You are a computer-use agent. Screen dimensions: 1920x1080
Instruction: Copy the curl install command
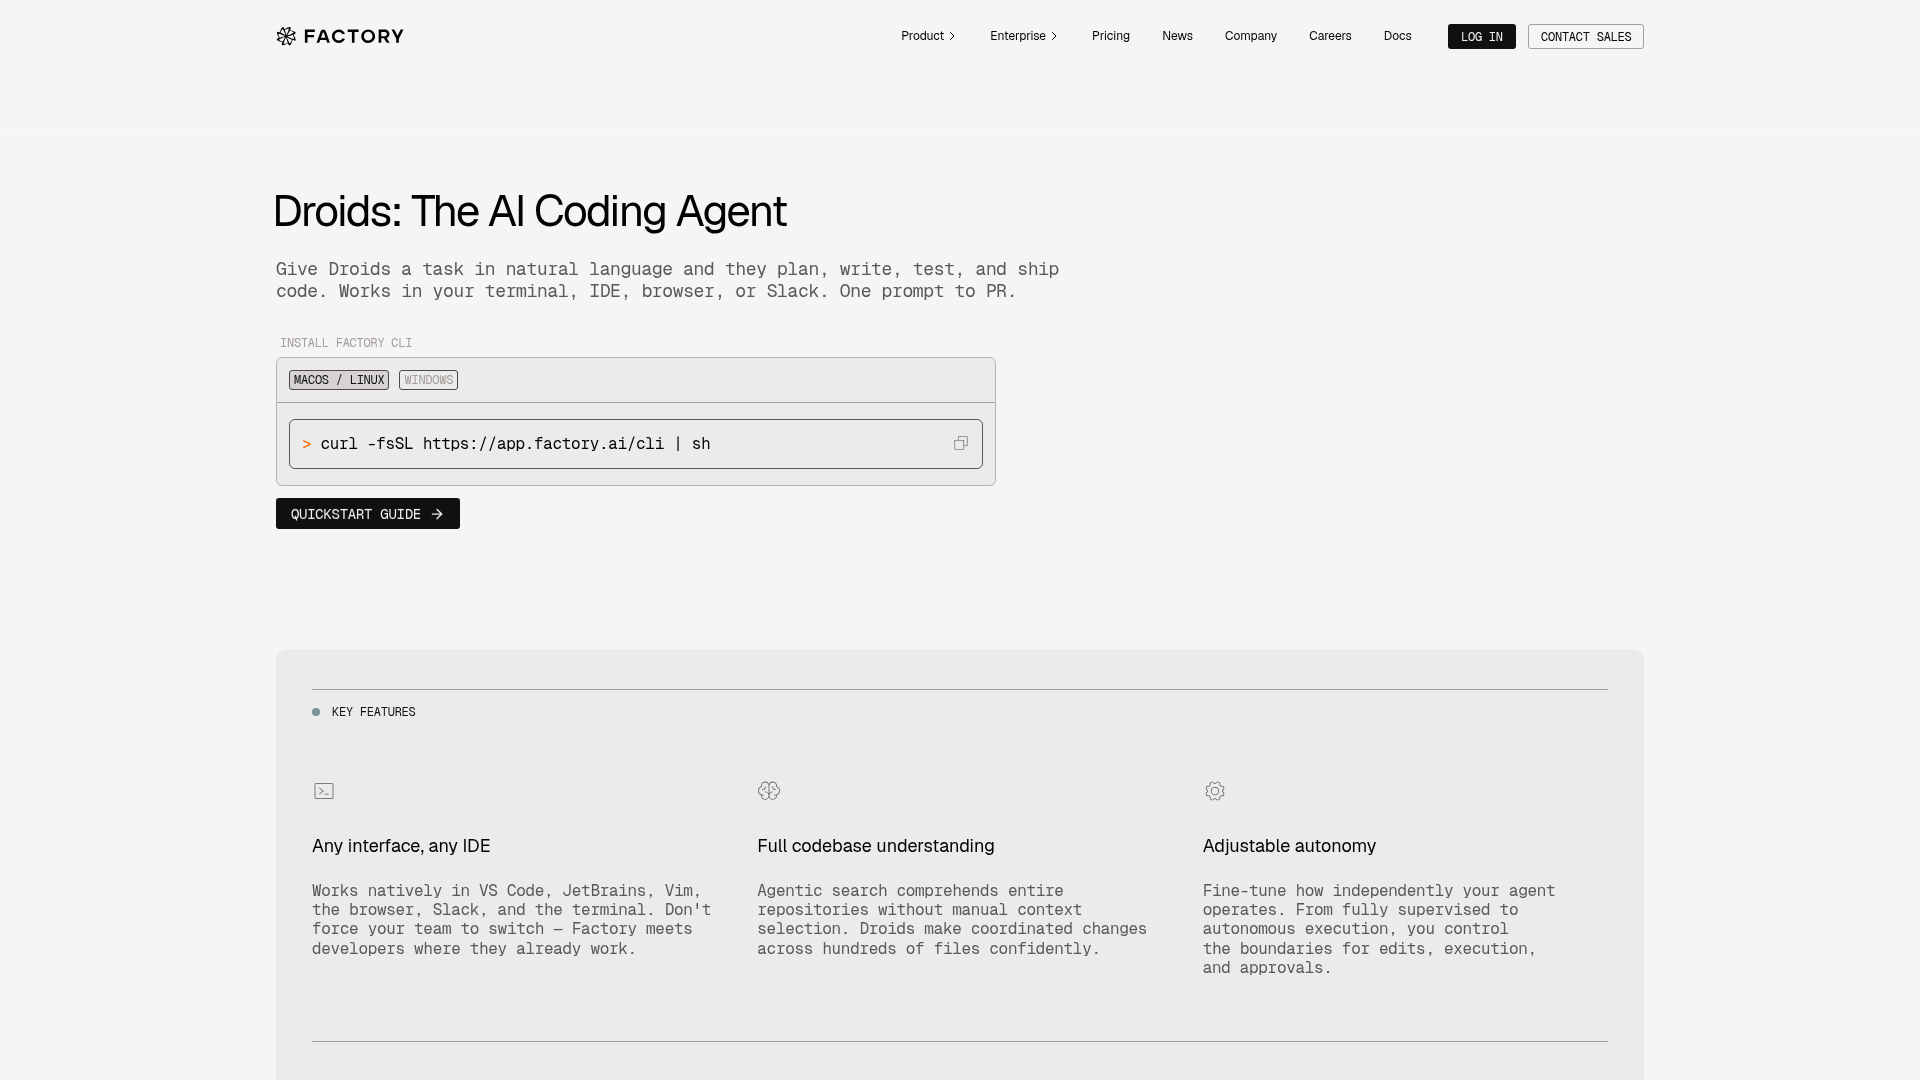click(961, 443)
